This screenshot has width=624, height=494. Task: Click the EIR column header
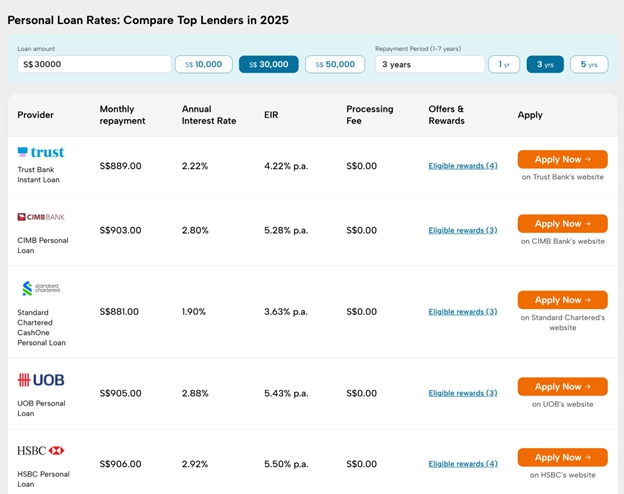271,115
